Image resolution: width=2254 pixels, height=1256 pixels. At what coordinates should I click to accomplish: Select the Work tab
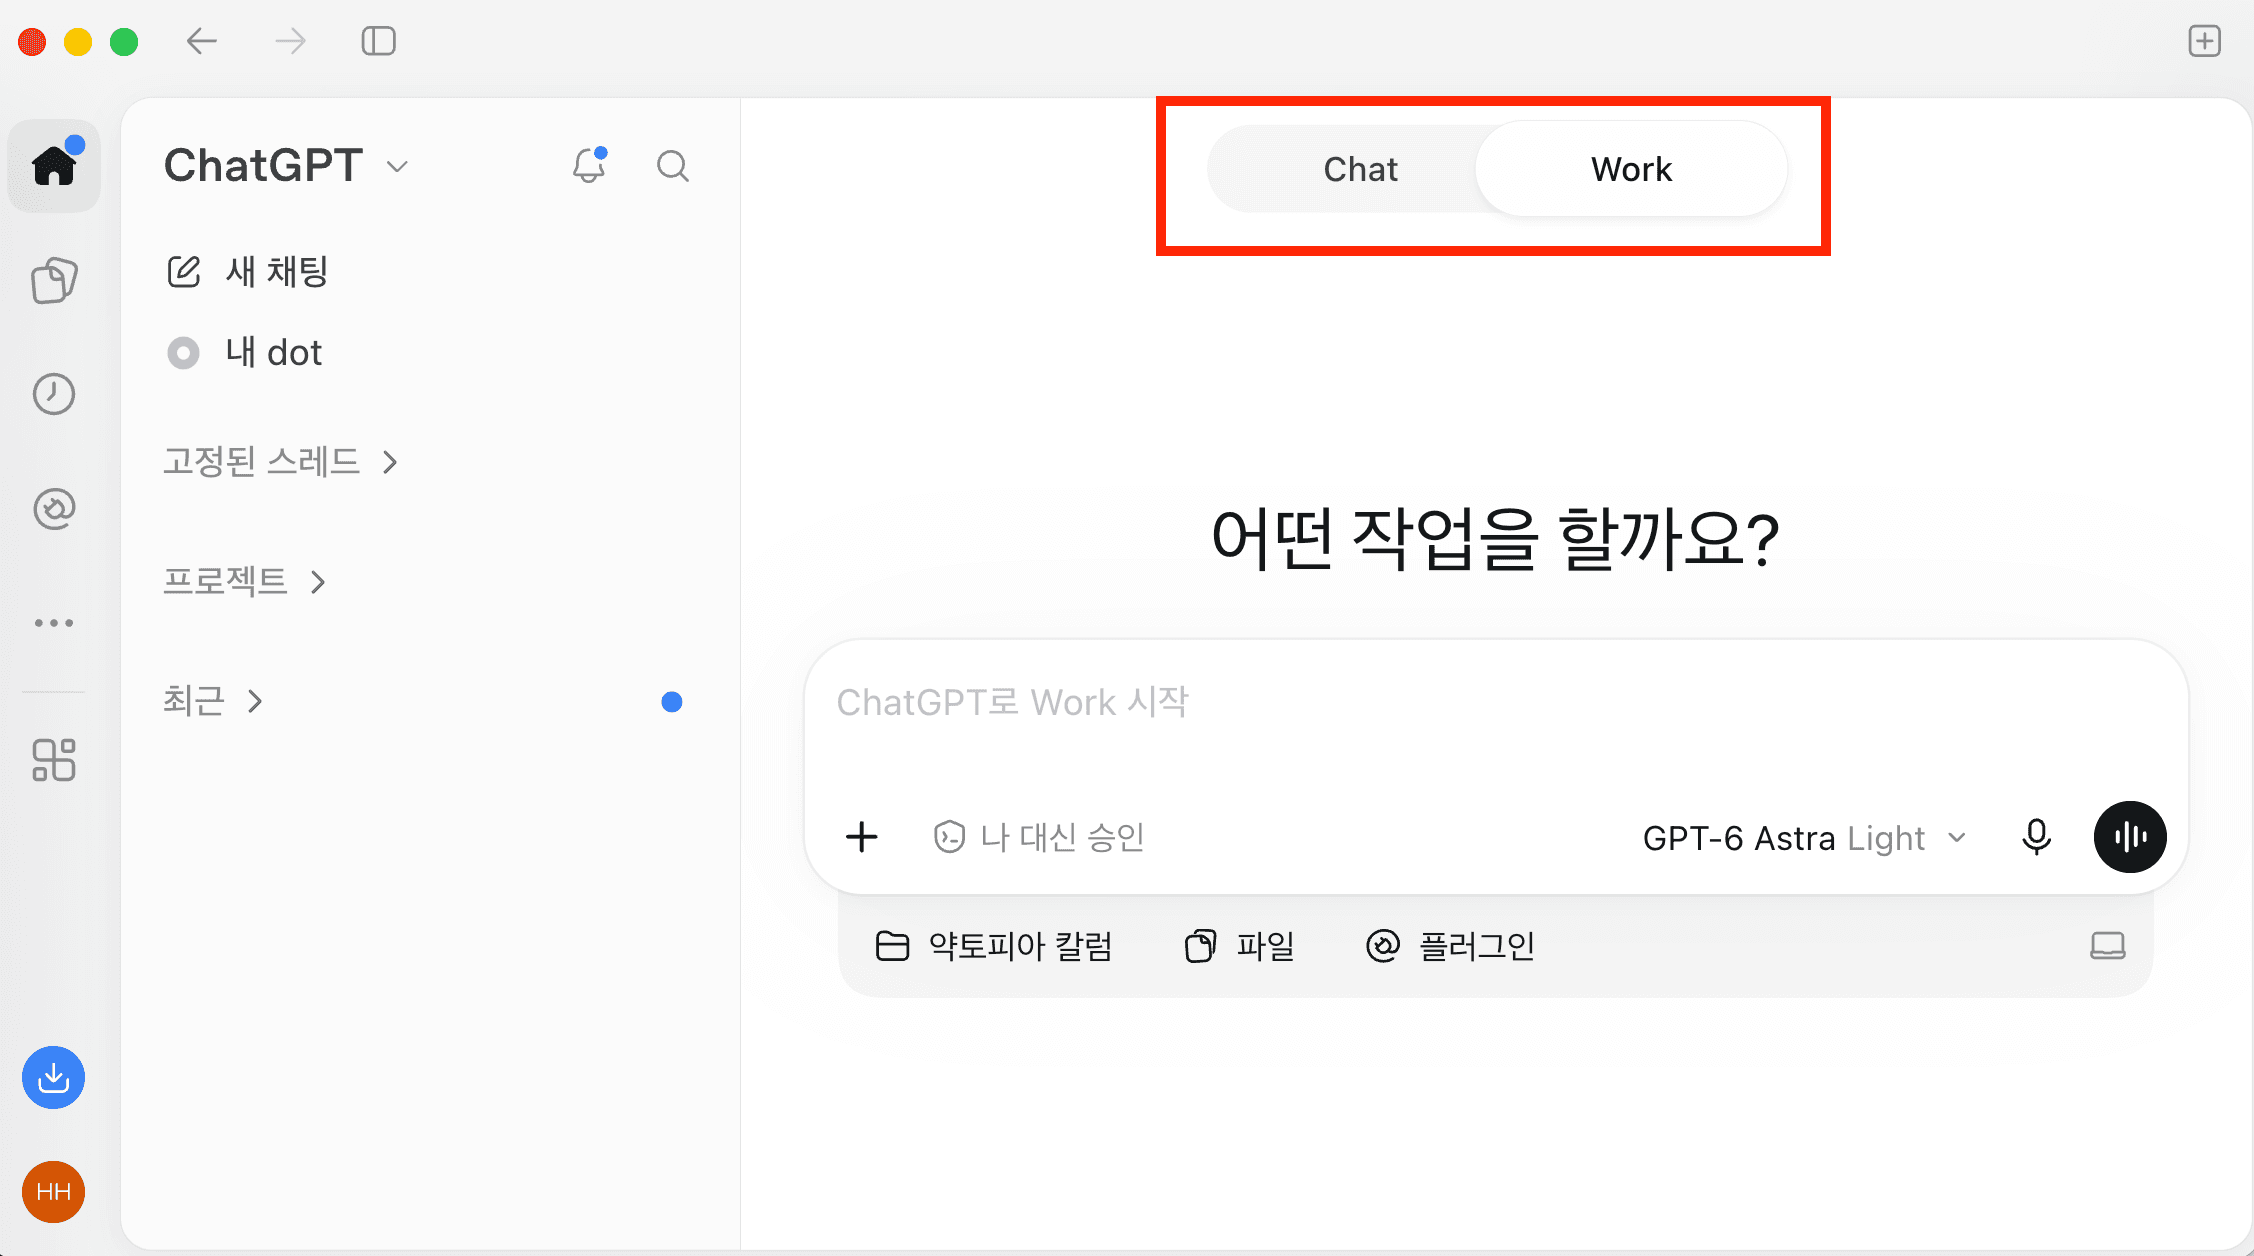click(1631, 169)
